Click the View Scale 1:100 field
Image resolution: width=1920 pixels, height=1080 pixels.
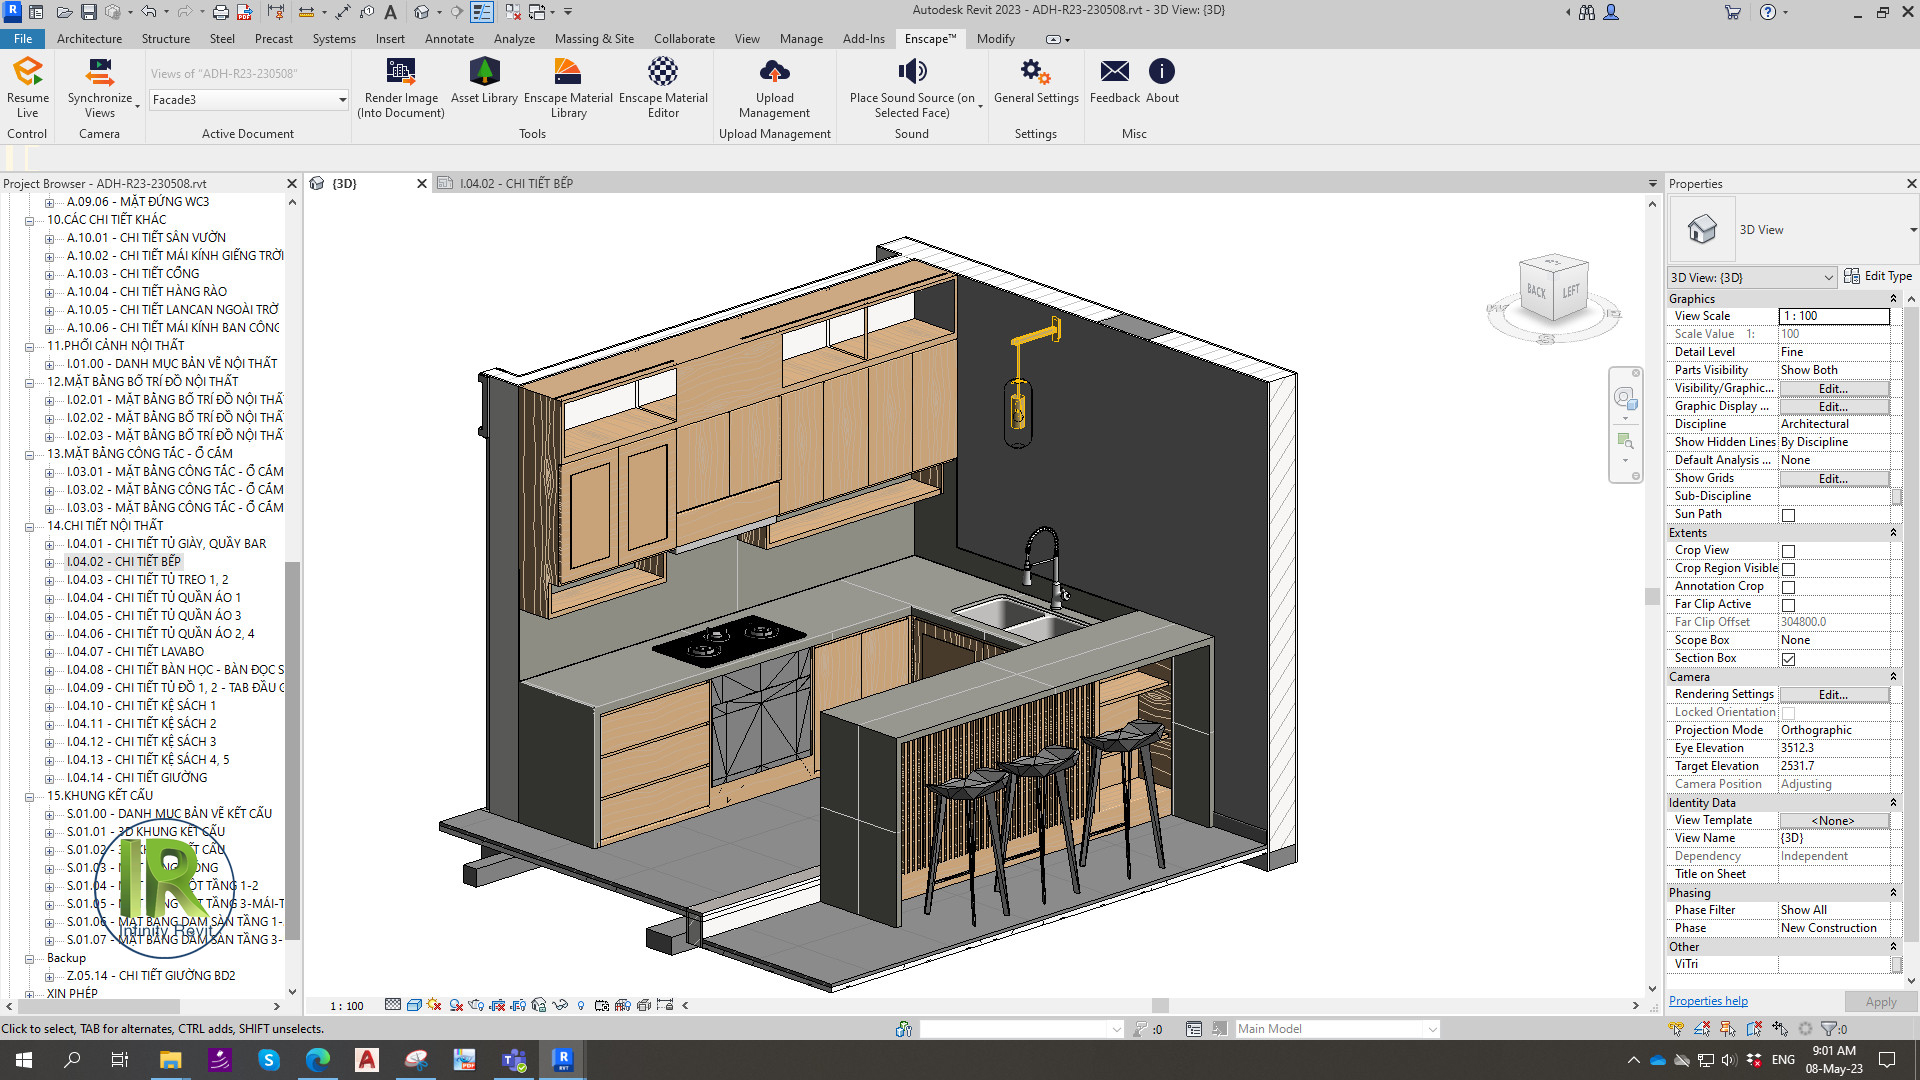point(1833,316)
